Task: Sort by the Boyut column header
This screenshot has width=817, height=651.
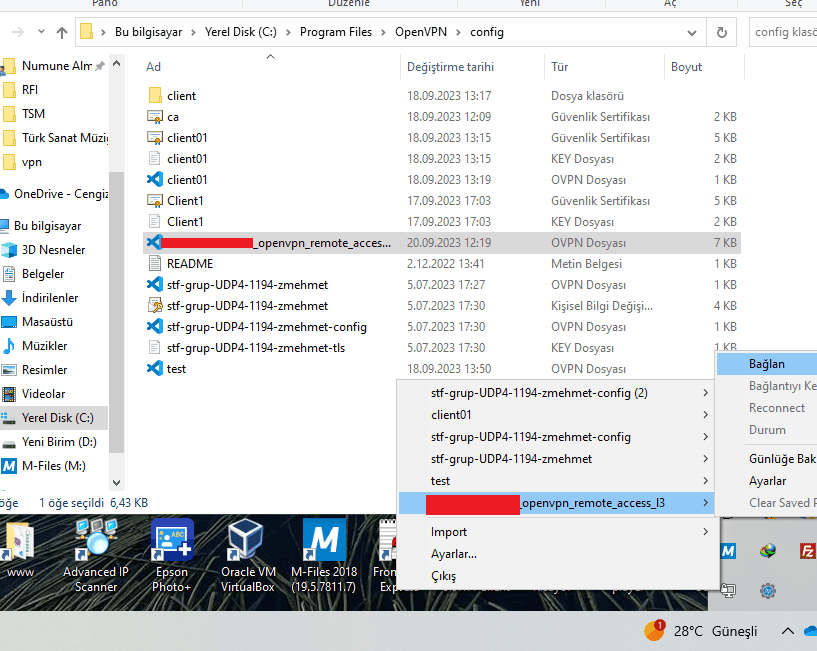Action: (x=686, y=67)
